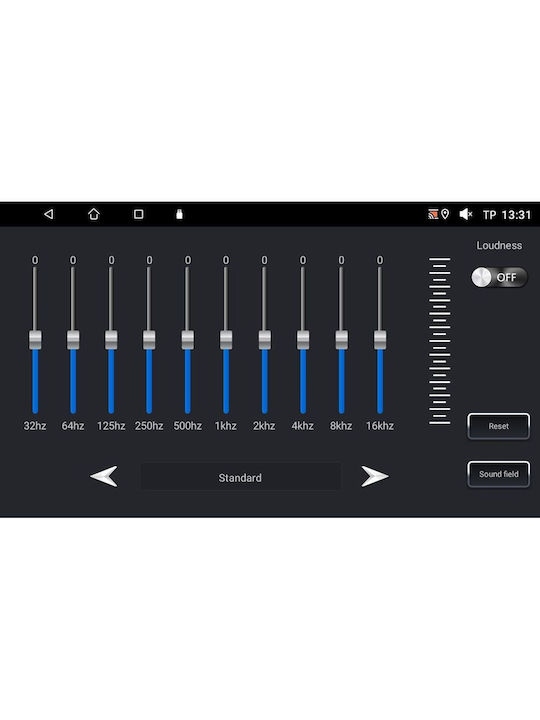Go to the home screen icon
The image size is (540, 720).
(94, 214)
